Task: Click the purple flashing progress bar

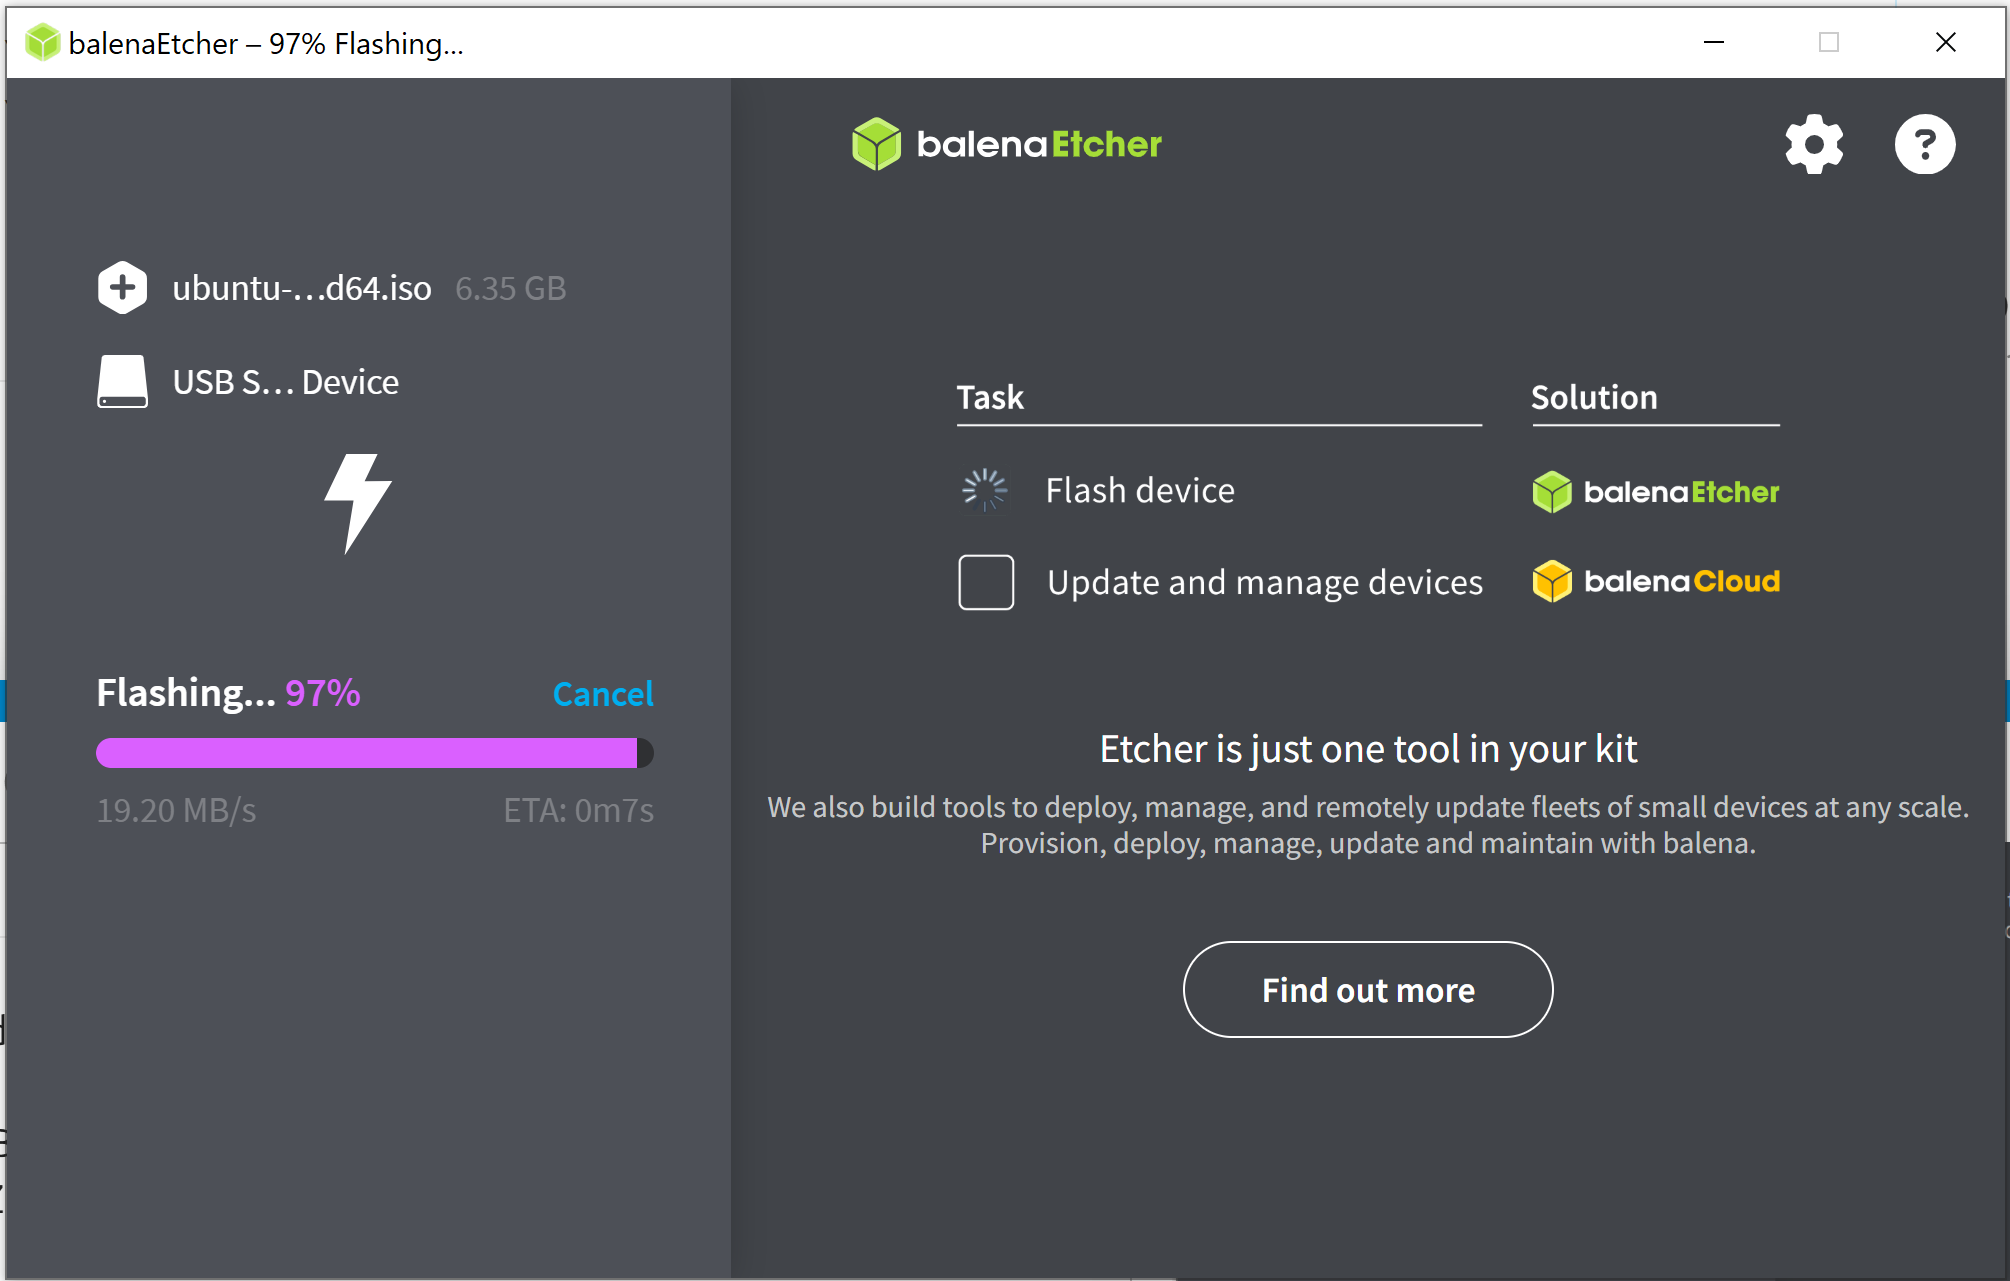Action: pos(366,753)
